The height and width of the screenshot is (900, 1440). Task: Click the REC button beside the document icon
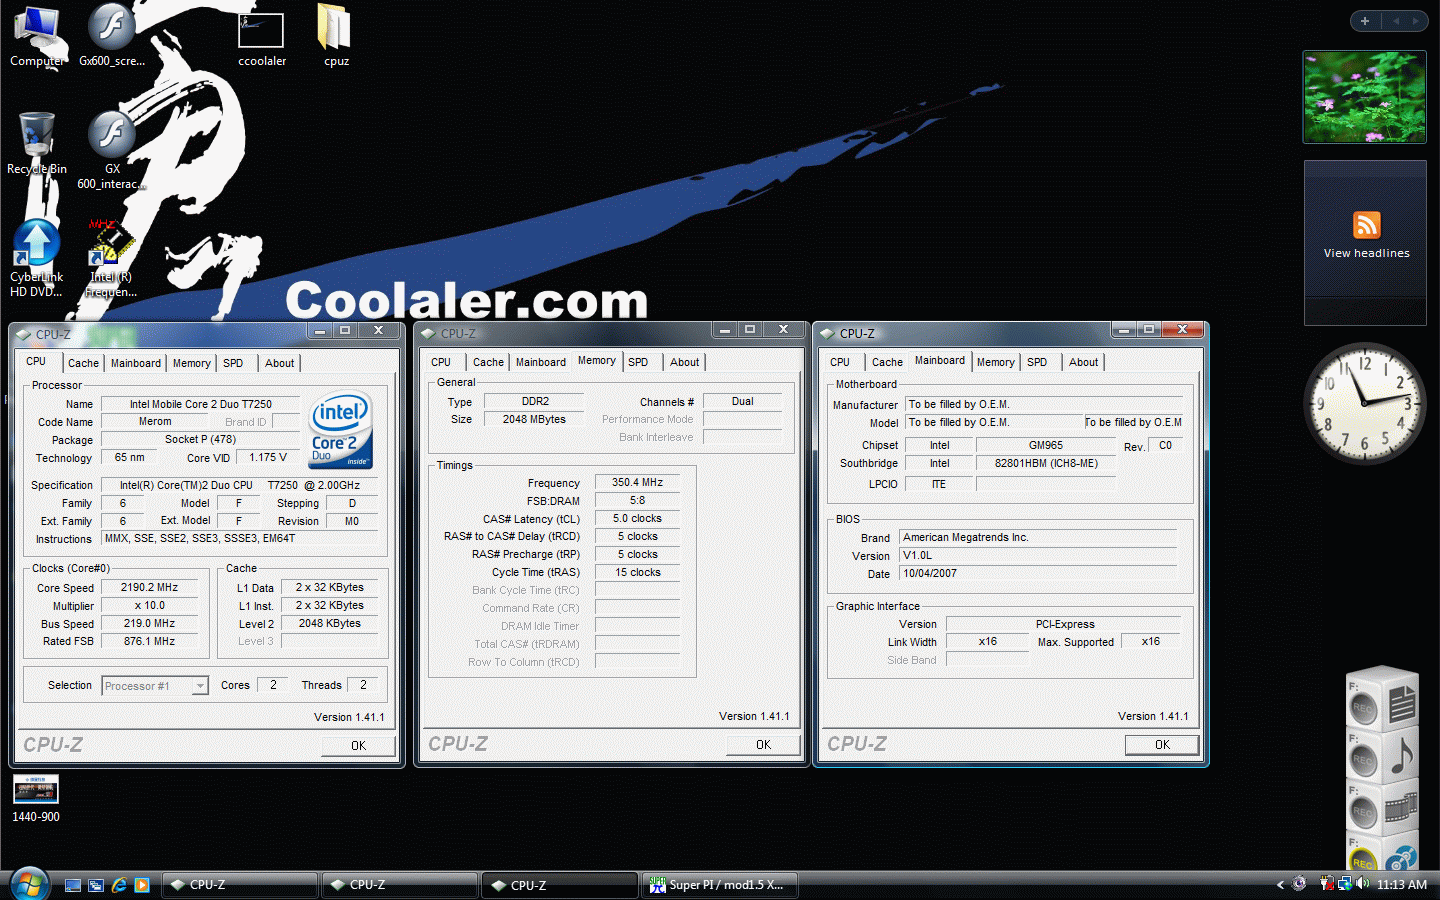1363,708
